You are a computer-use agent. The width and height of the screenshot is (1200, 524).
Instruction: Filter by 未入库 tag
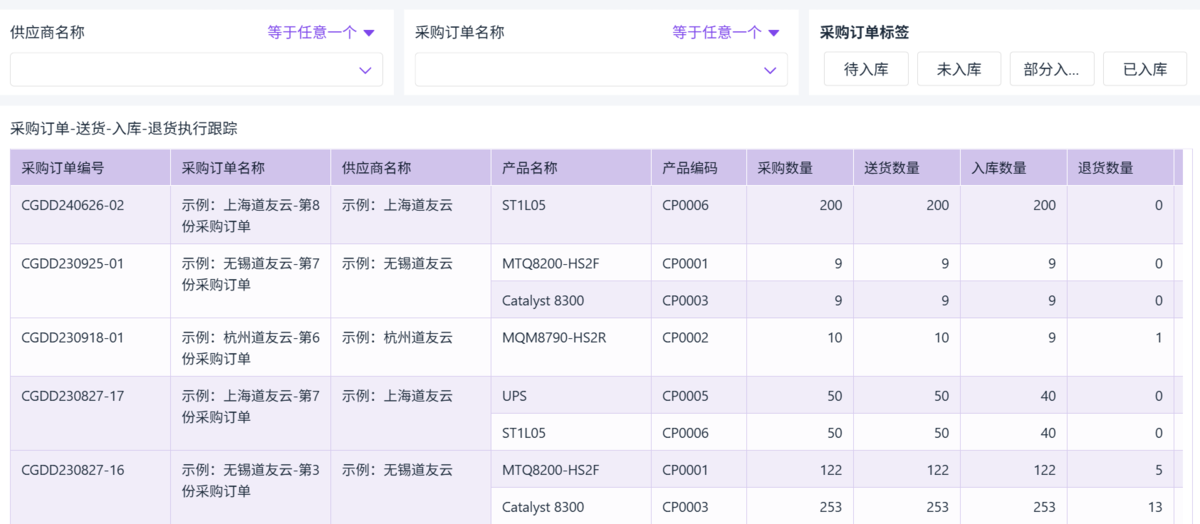[x=959, y=69]
